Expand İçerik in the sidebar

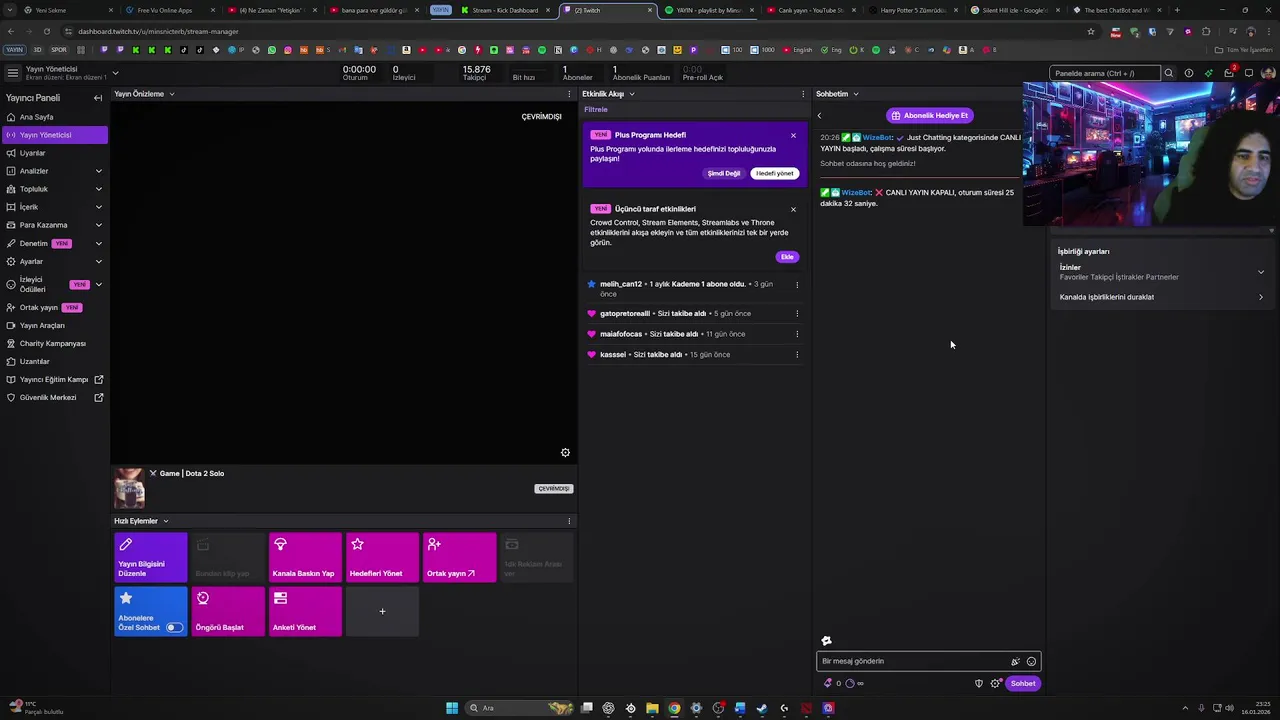pyautogui.click(x=98, y=207)
